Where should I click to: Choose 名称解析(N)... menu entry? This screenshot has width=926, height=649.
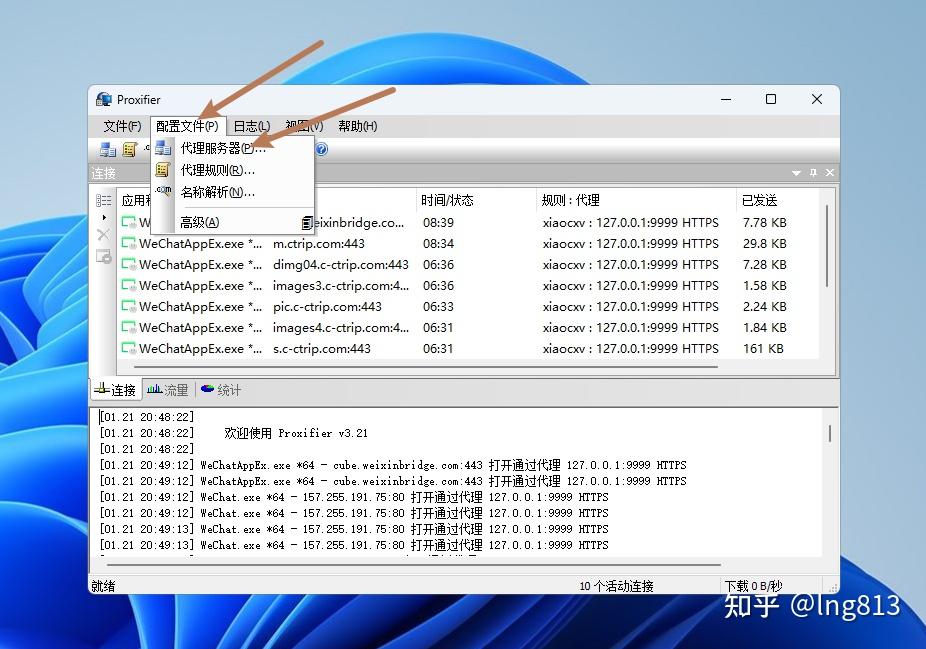[233, 192]
